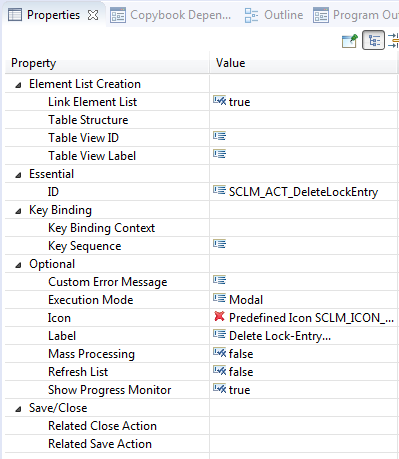Screen dimensions: 399x459
Task: Switch to the Properties tab
Action: [x=53, y=15]
